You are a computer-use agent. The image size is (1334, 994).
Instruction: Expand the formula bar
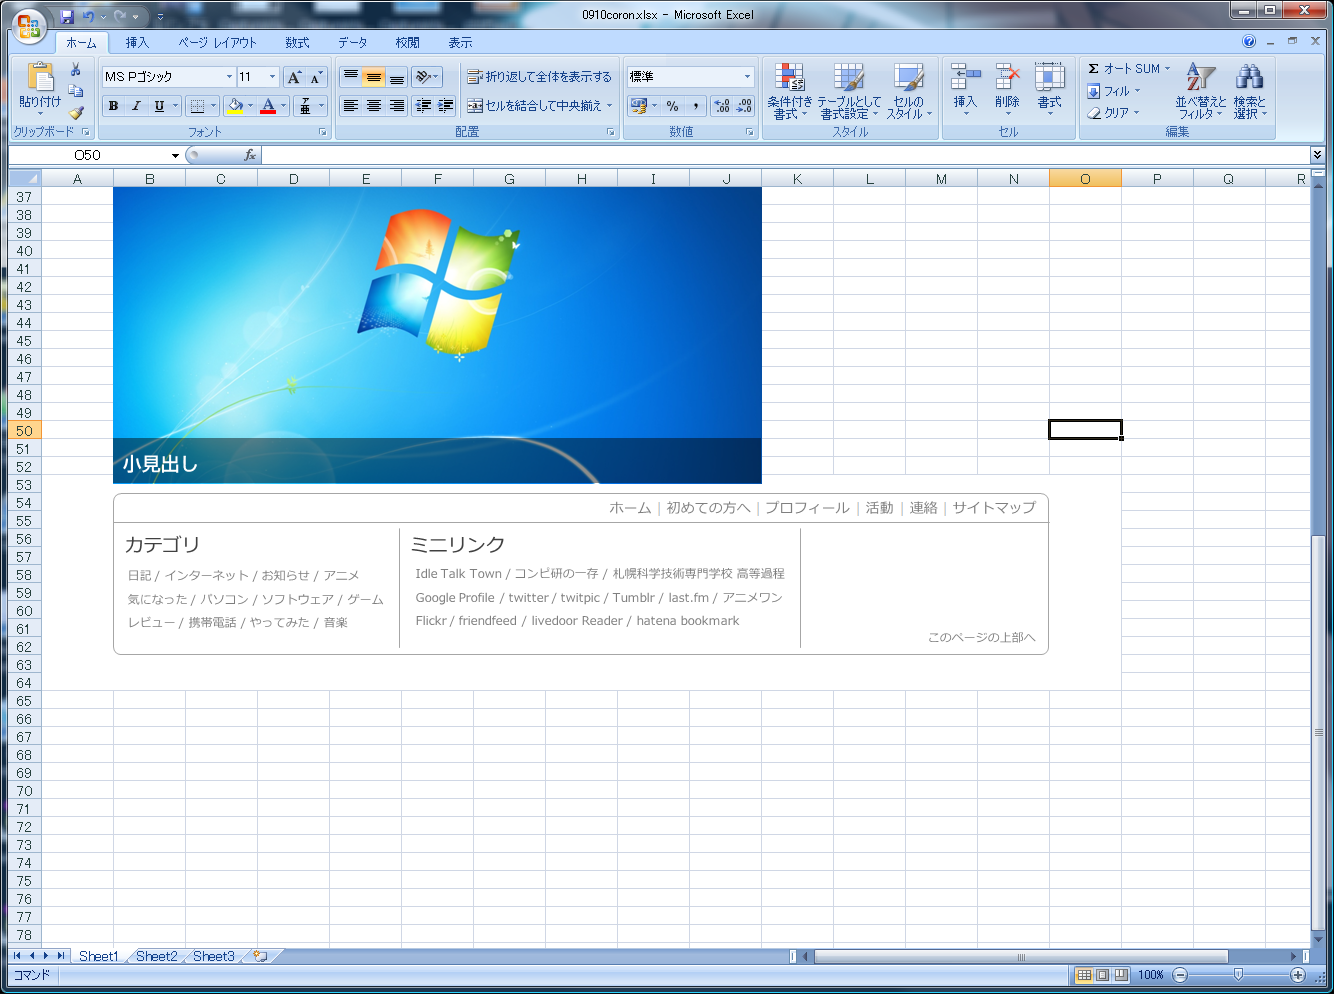click(x=1317, y=155)
